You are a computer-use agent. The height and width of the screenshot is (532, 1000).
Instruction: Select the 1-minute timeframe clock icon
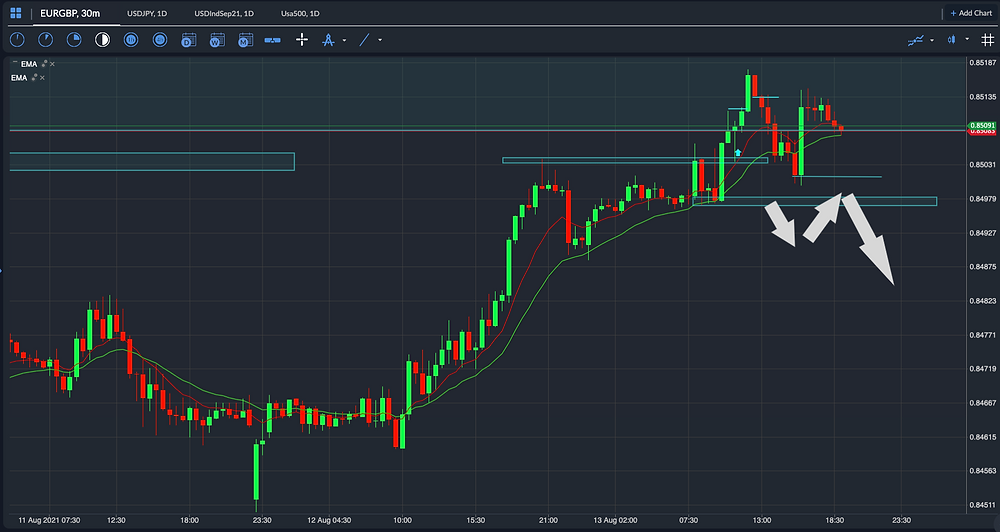click(17, 40)
